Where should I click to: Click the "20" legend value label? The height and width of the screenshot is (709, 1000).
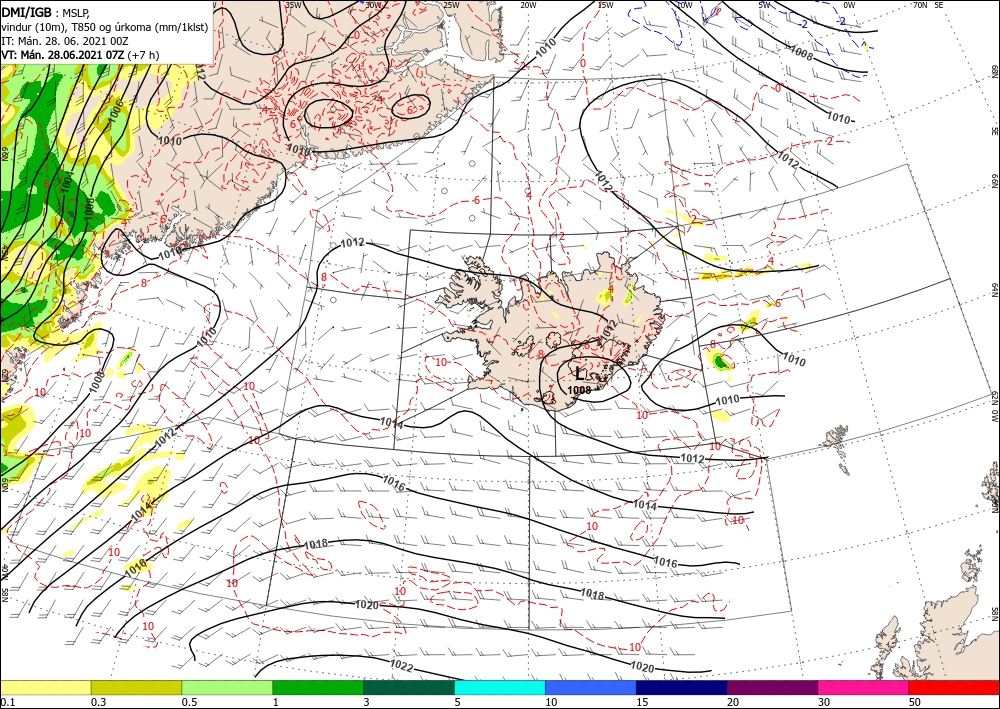pyautogui.click(x=733, y=702)
